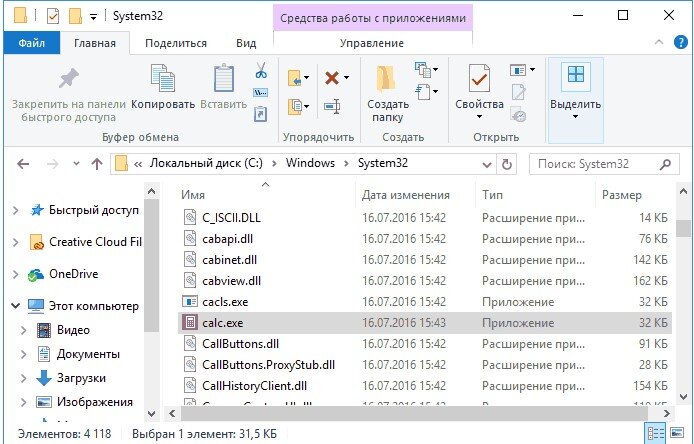
Task: Click the search magnifier icon
Action: pyautogui.click(x=665, y=164)
